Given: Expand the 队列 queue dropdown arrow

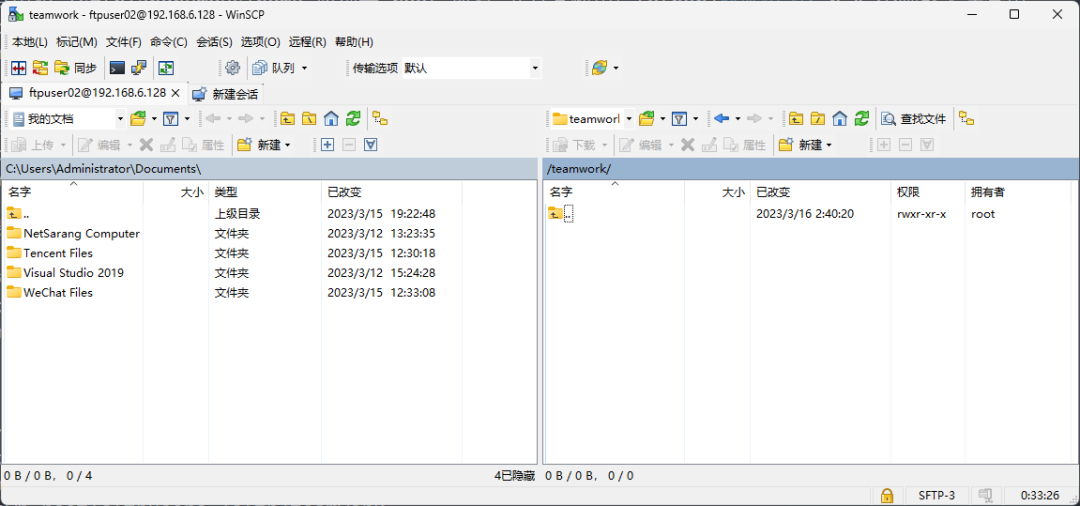Looking at the screenshot, I should coord(304,68).
